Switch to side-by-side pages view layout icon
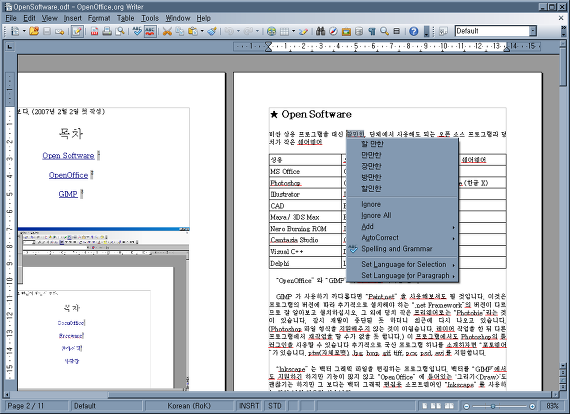 click(x=436, y=406)
